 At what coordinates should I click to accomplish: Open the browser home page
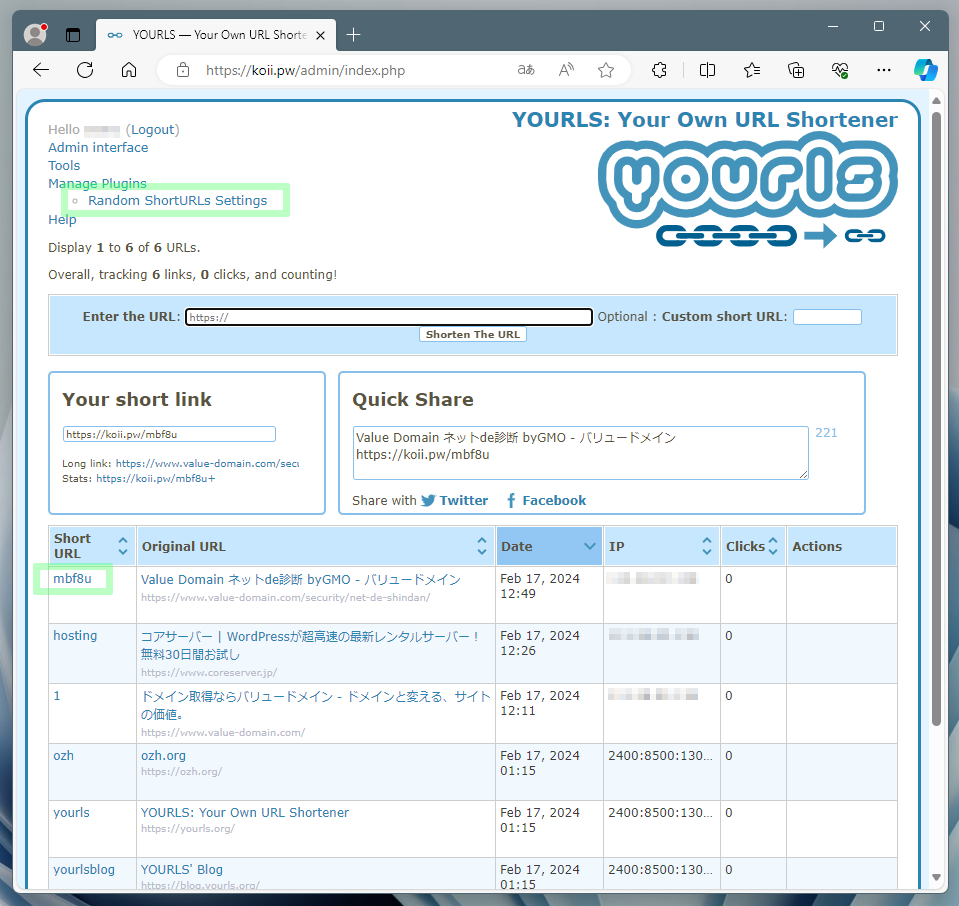point(129,70)
